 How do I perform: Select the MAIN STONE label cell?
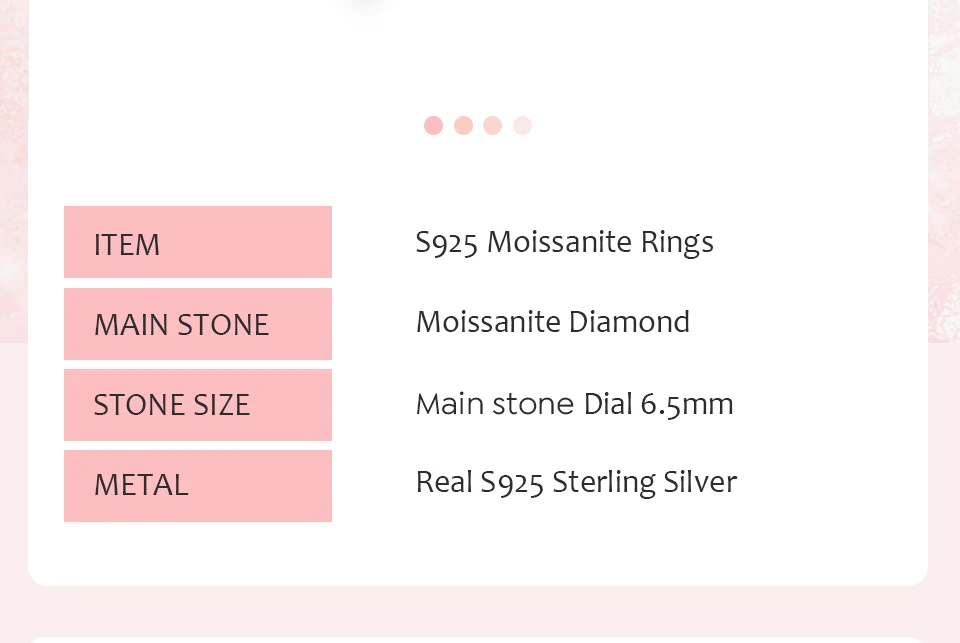197,324
